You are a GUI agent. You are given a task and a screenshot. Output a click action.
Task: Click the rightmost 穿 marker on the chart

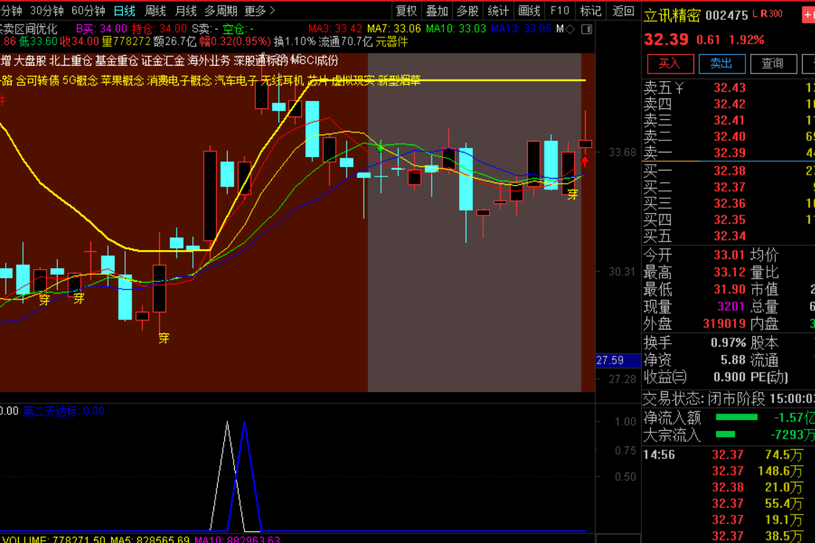pos(573,194)
